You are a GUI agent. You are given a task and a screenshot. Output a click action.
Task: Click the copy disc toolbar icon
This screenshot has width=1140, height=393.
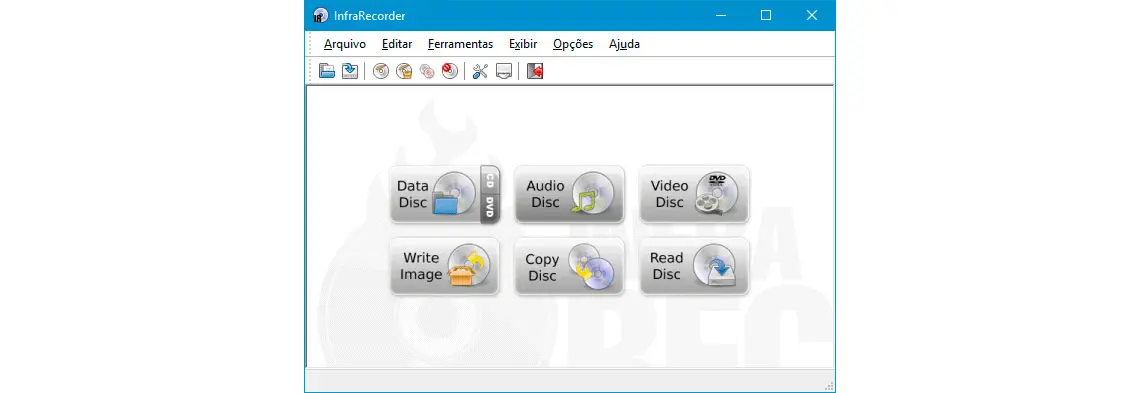coord(427,70)
